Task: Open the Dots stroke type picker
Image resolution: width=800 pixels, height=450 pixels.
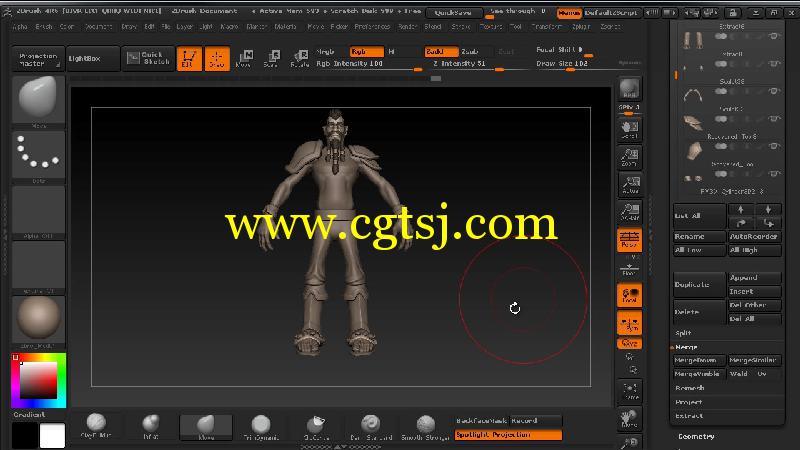Action: (x=38, y=155)
